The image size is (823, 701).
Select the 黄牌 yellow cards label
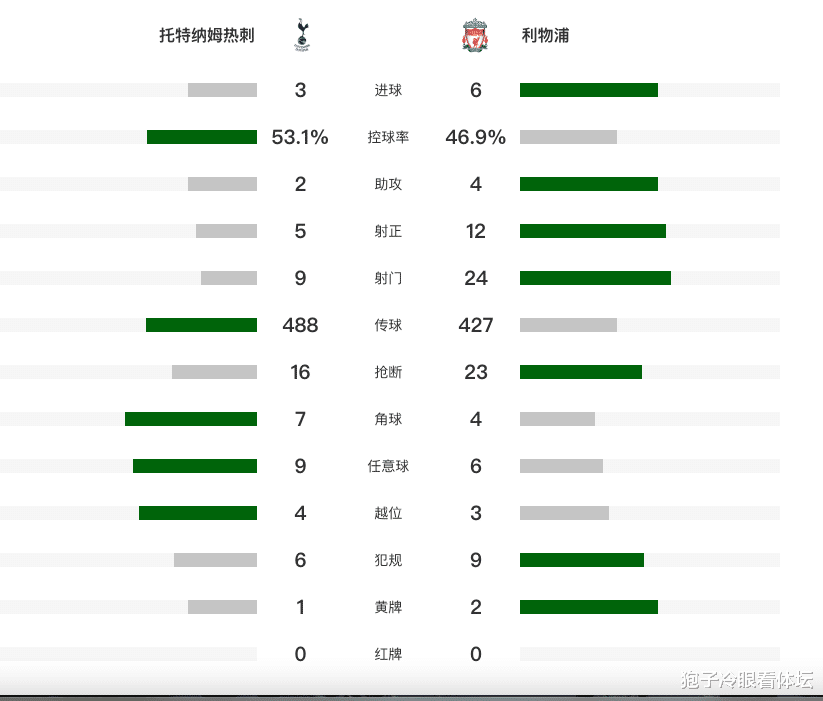tap(388, 607)
